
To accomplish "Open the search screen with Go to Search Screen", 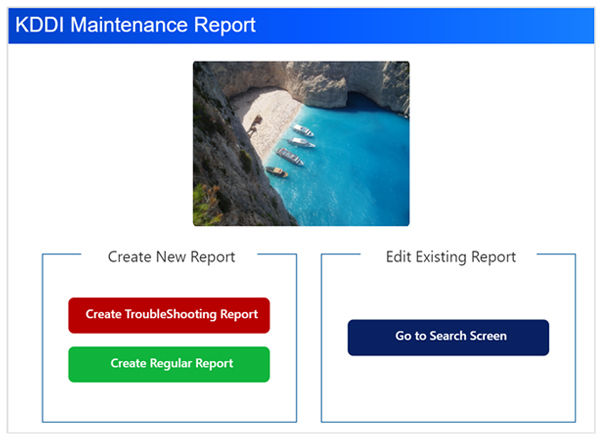I will coord(448,337).
